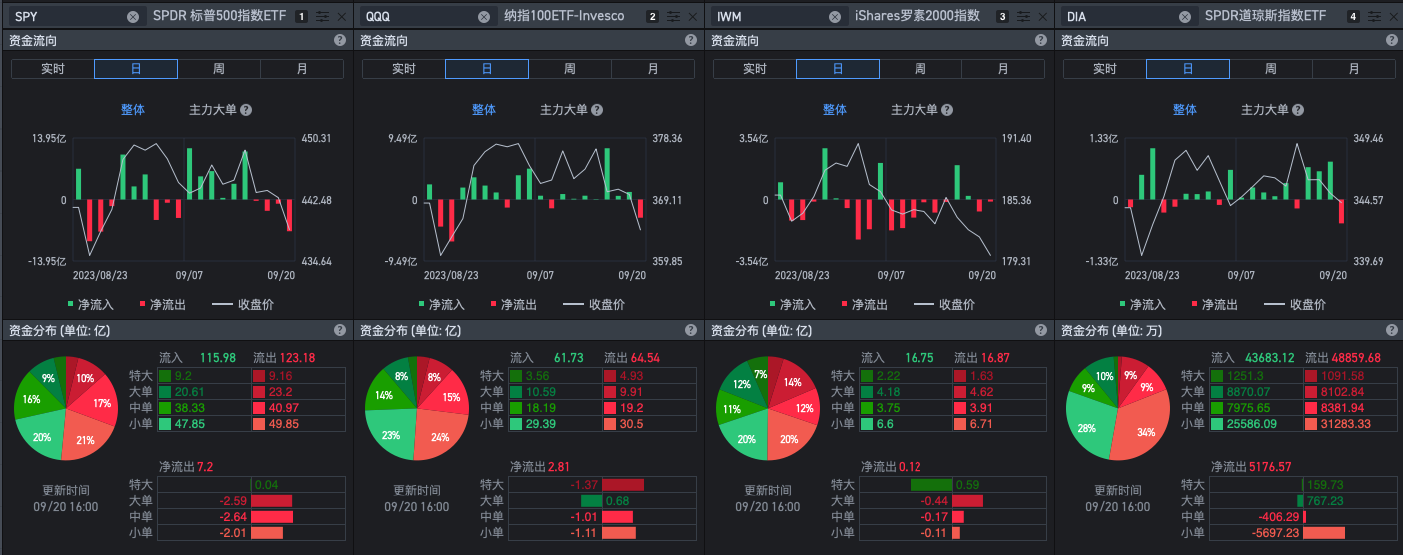Open settings icon for DIA panel
The height and width of the screenshot is (555, 1403).
tap(1374, 17)
